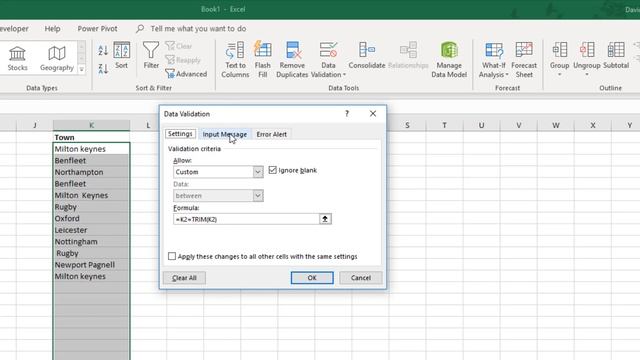Toggle the Ignore blank checkbox

[273, 170]
